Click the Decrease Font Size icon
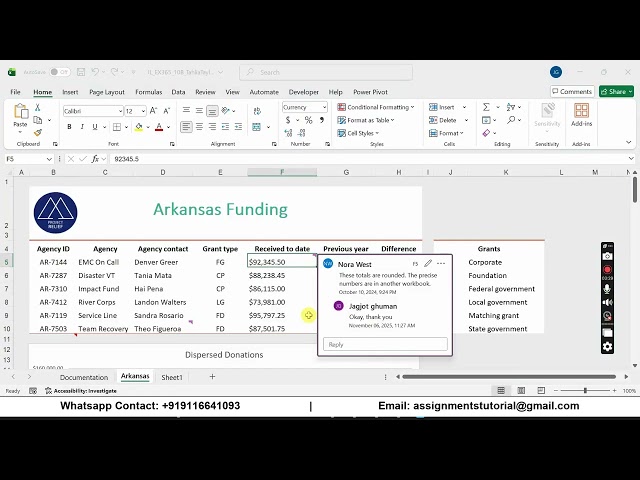The height and width of the screenshot is (480, 640). pyautogui.click(x=167, y=111)
